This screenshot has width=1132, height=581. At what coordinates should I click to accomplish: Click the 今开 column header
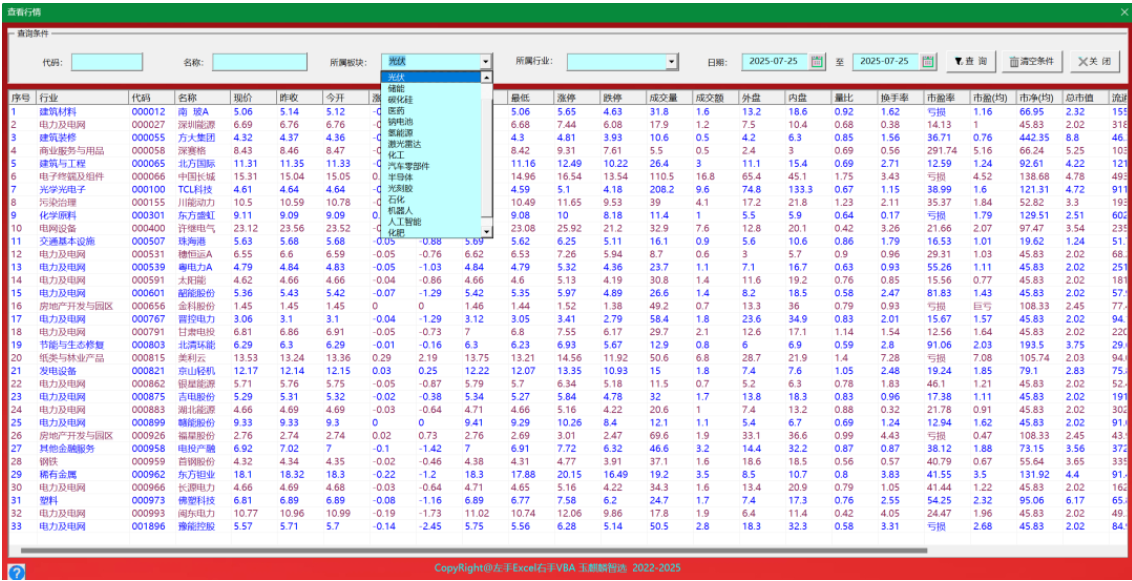pyautogui.click(x=346, y=97)
